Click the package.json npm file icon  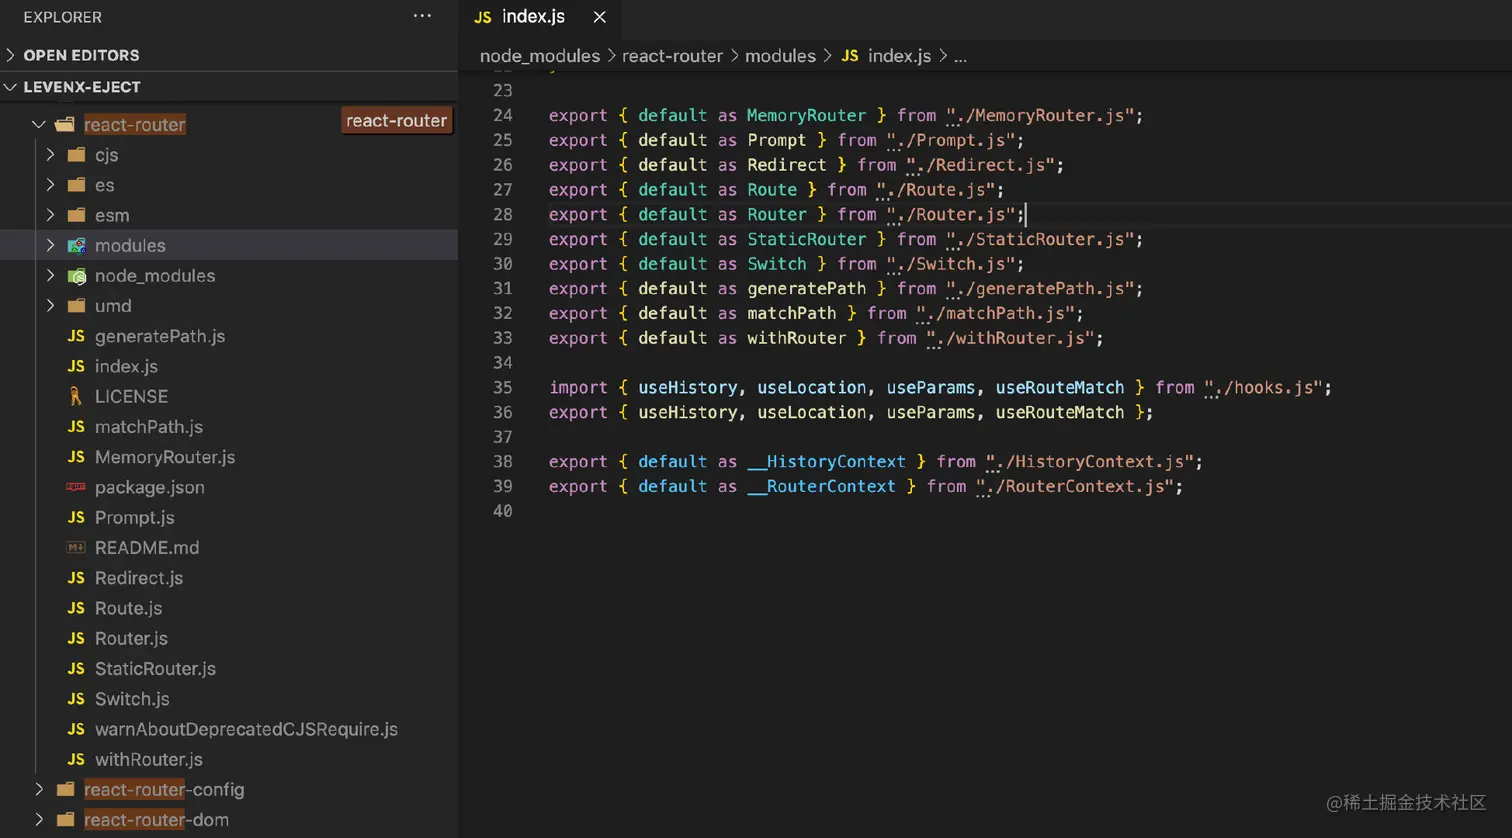(76, 487)
